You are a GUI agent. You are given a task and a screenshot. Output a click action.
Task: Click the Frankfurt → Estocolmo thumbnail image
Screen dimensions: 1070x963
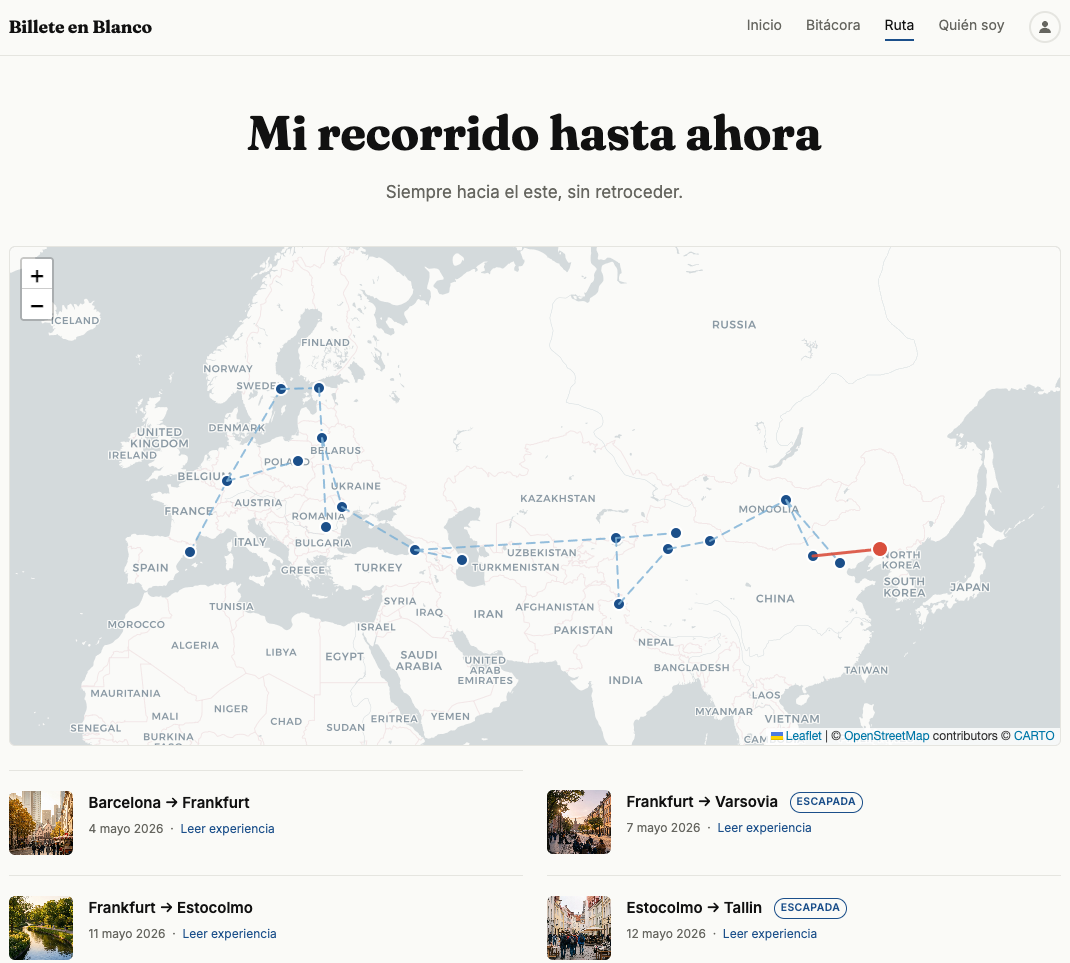point(41,928)
